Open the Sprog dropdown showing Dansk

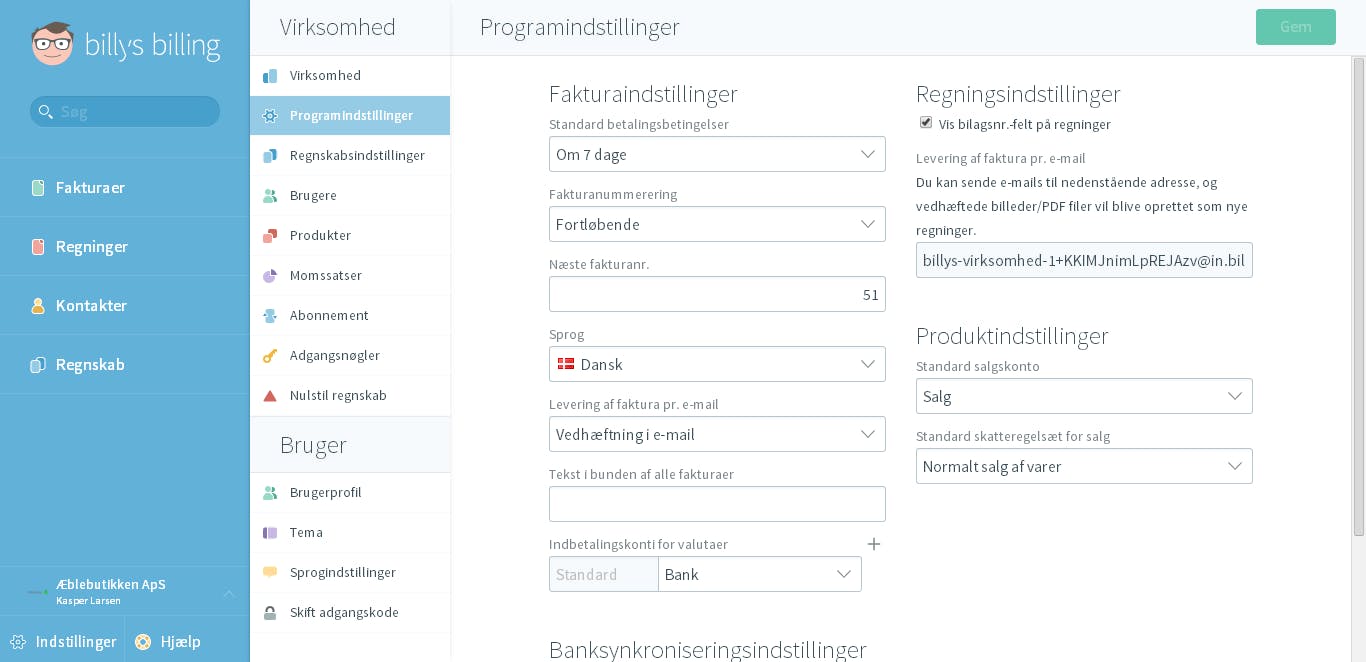pos(717,364)
